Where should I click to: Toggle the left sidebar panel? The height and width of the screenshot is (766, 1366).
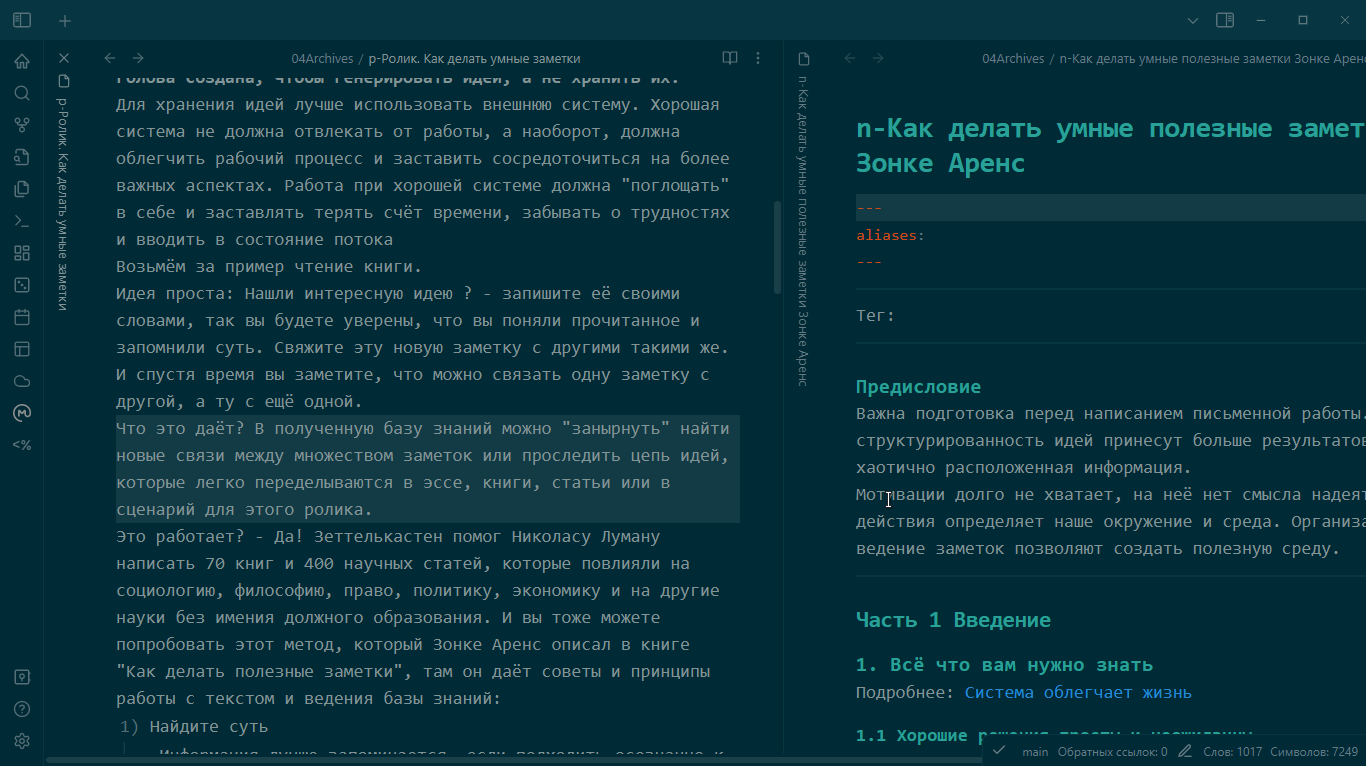click(x=22, y=20)
